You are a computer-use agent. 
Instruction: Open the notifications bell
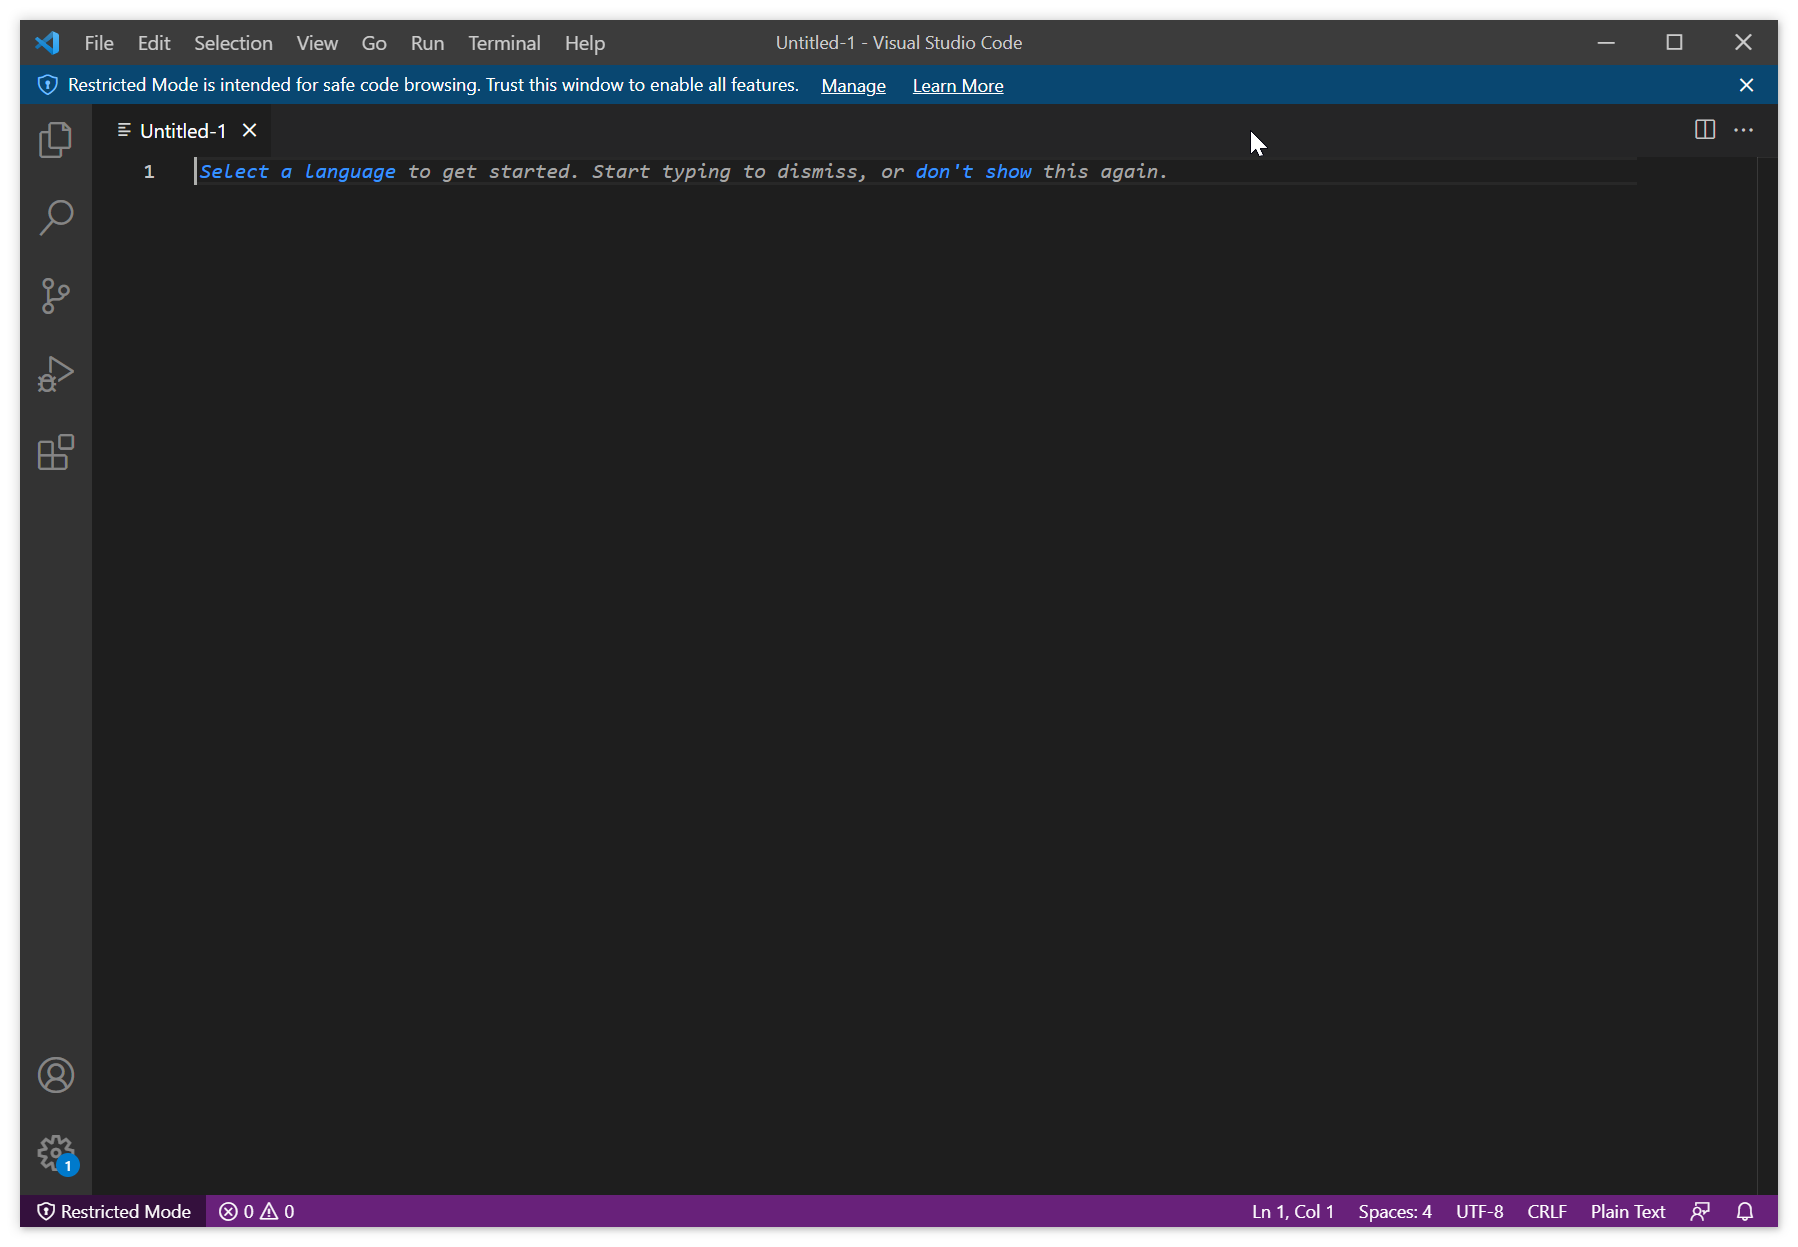[1745, 1211]
